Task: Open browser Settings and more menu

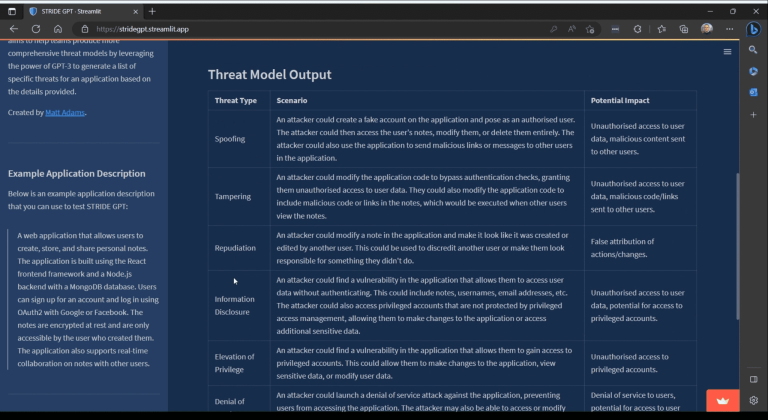Action: pos(729,29)
